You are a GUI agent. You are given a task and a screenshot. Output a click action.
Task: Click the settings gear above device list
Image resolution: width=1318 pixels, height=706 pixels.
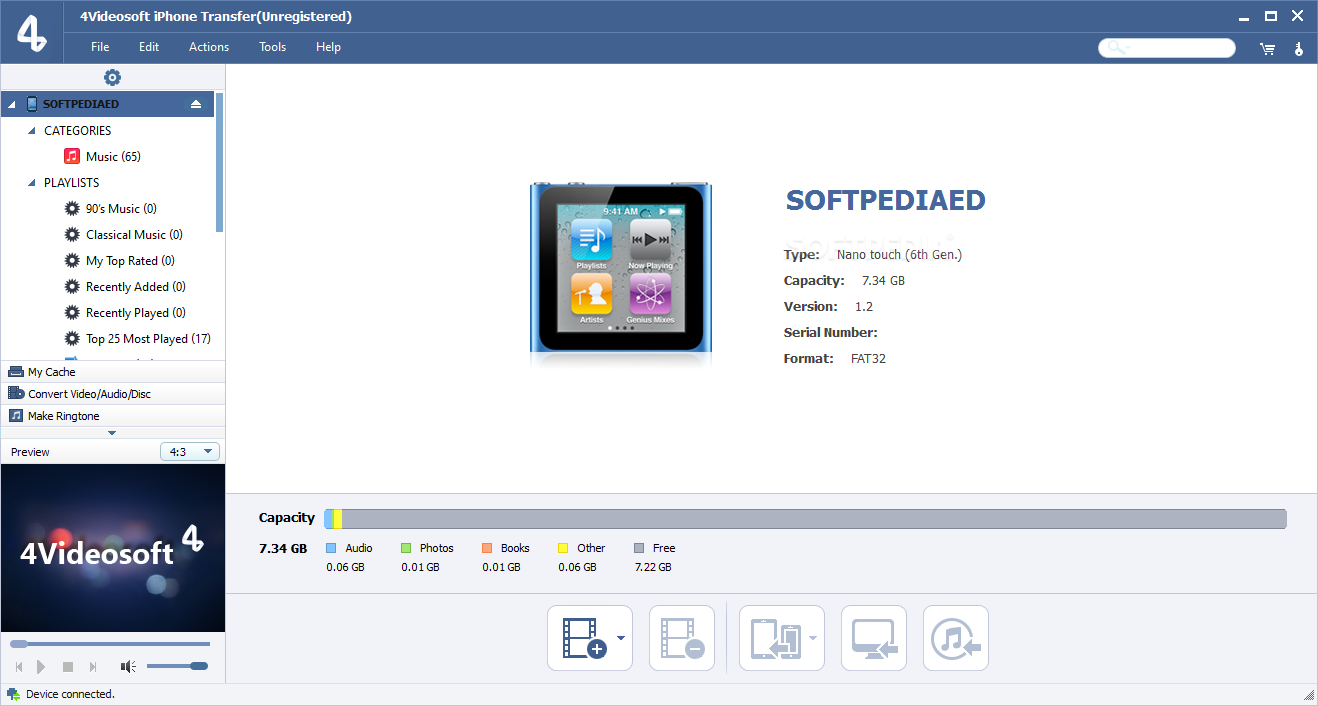pyautogui.click(x=112, y=78)
